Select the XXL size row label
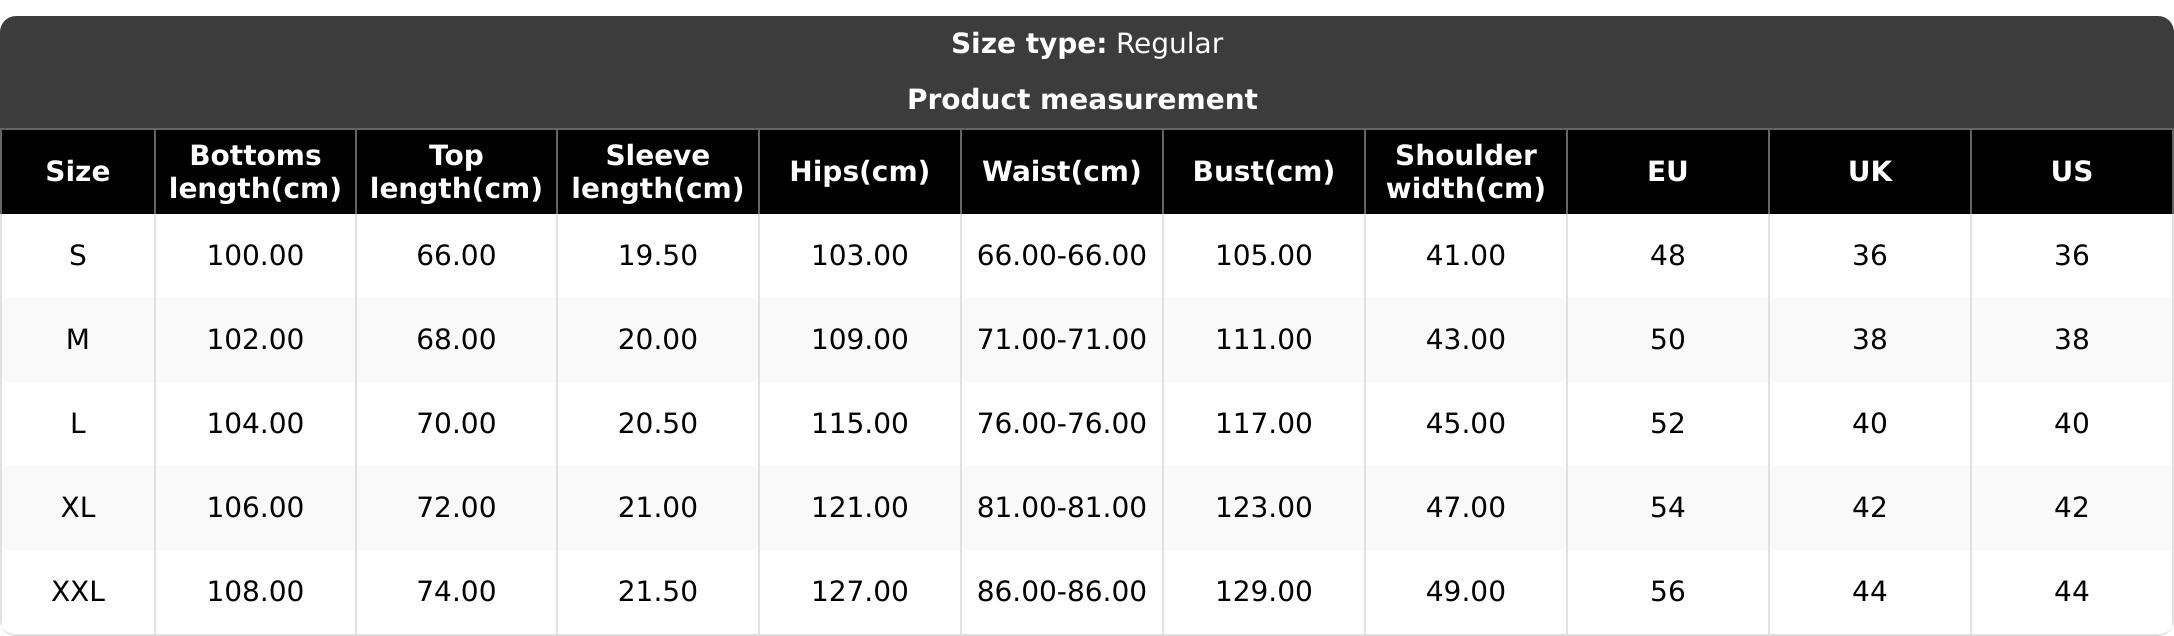This screenshot has width=2174, height=636. click(78, 592)
